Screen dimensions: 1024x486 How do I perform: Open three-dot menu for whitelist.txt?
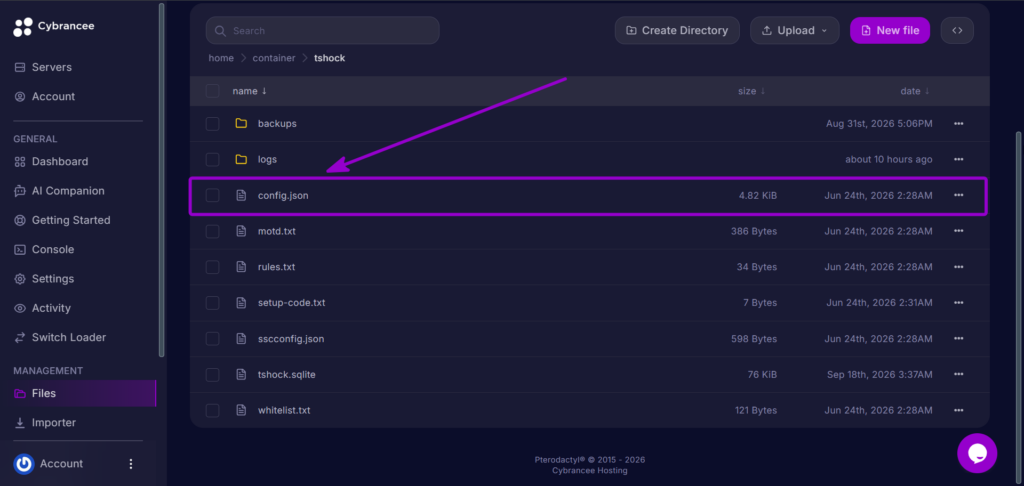click(958, 410)
